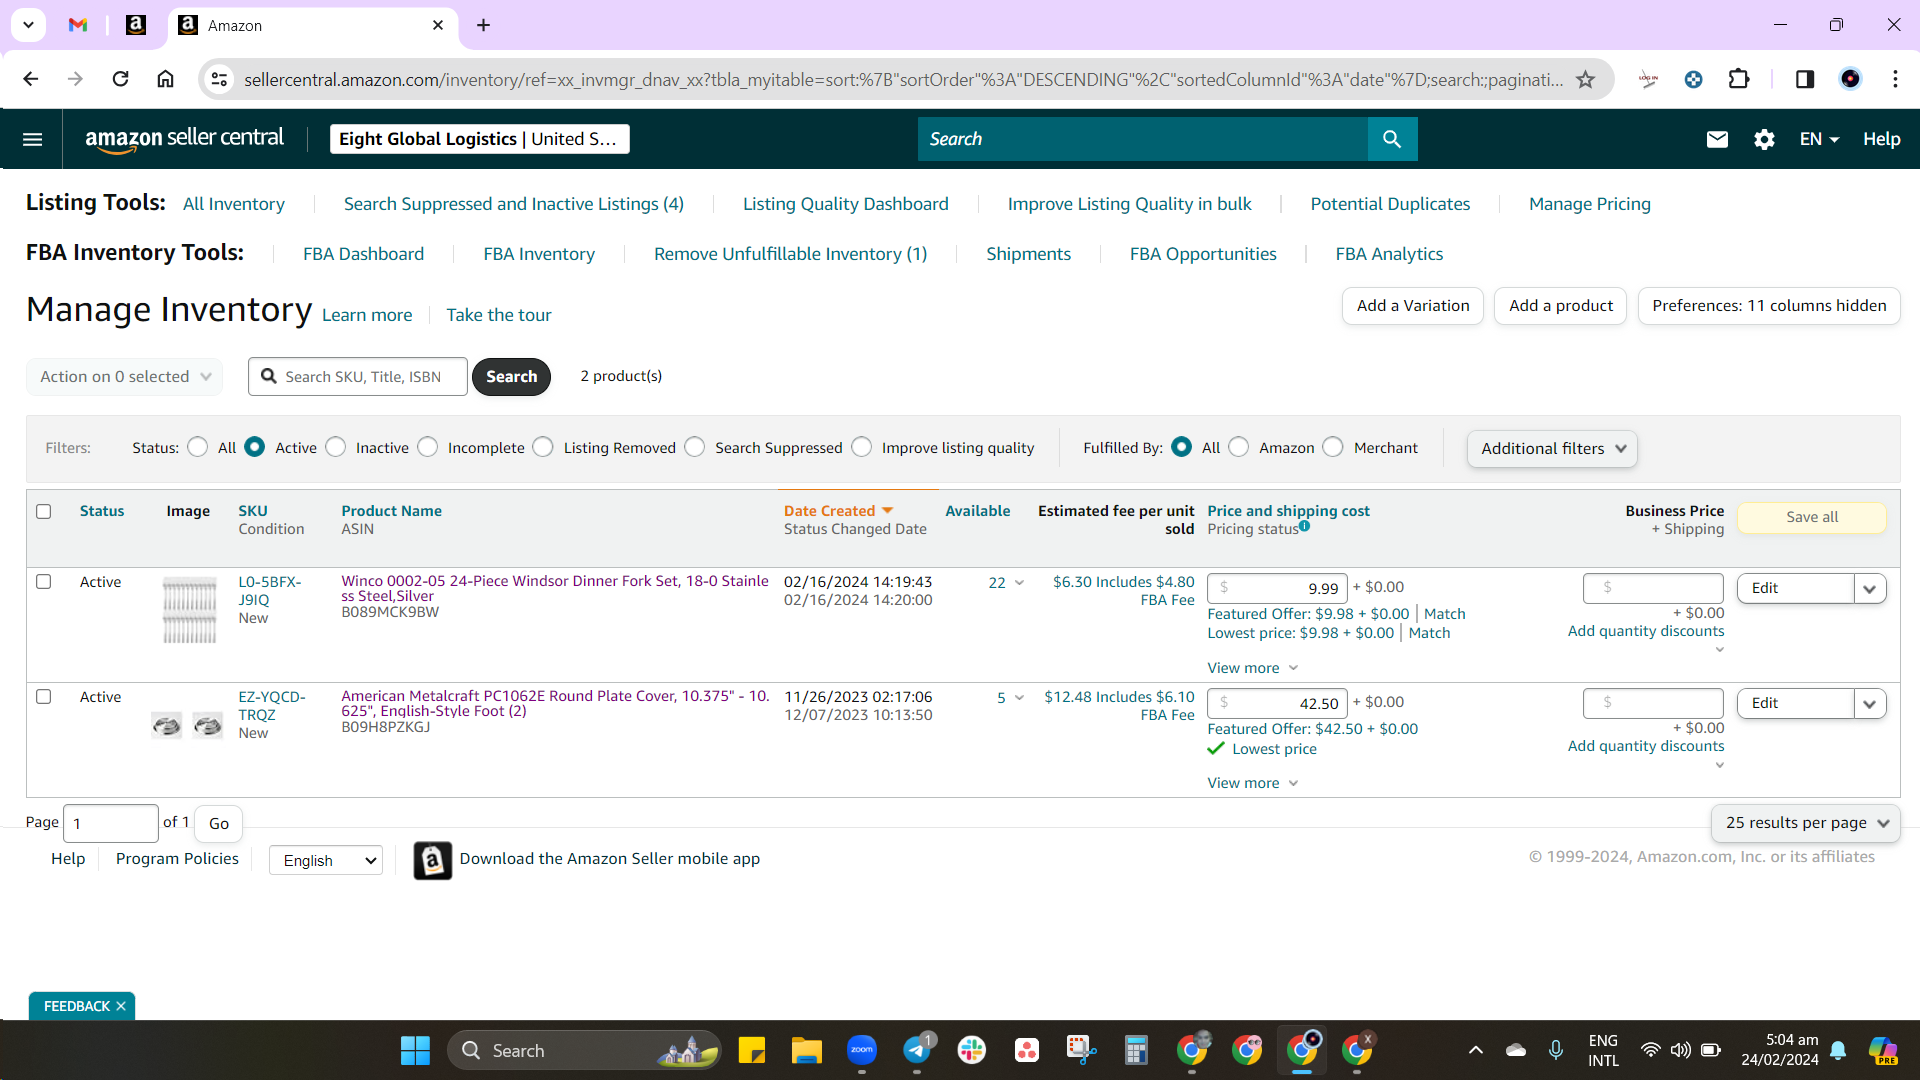Change the 25 results per page dropdown
Image resolution: width=1920 pixels, height=1080 pixels.
tap(1806, 823)
